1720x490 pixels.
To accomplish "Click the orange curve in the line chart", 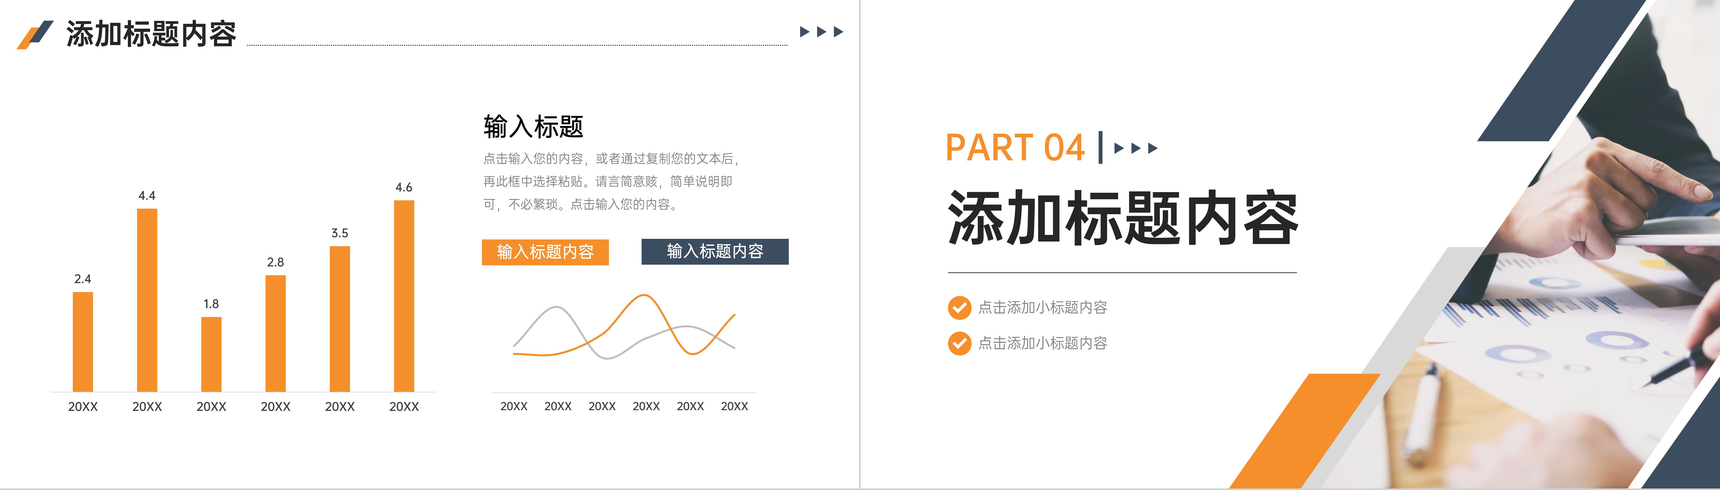I will pyautogui.click(x=646, y=296).
